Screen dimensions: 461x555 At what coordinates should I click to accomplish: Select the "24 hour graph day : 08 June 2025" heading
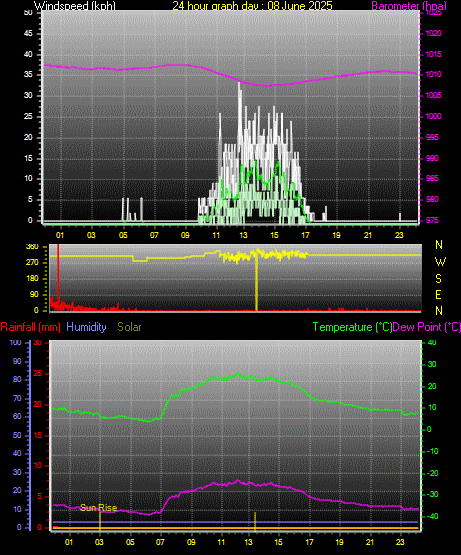click(252, 6)
